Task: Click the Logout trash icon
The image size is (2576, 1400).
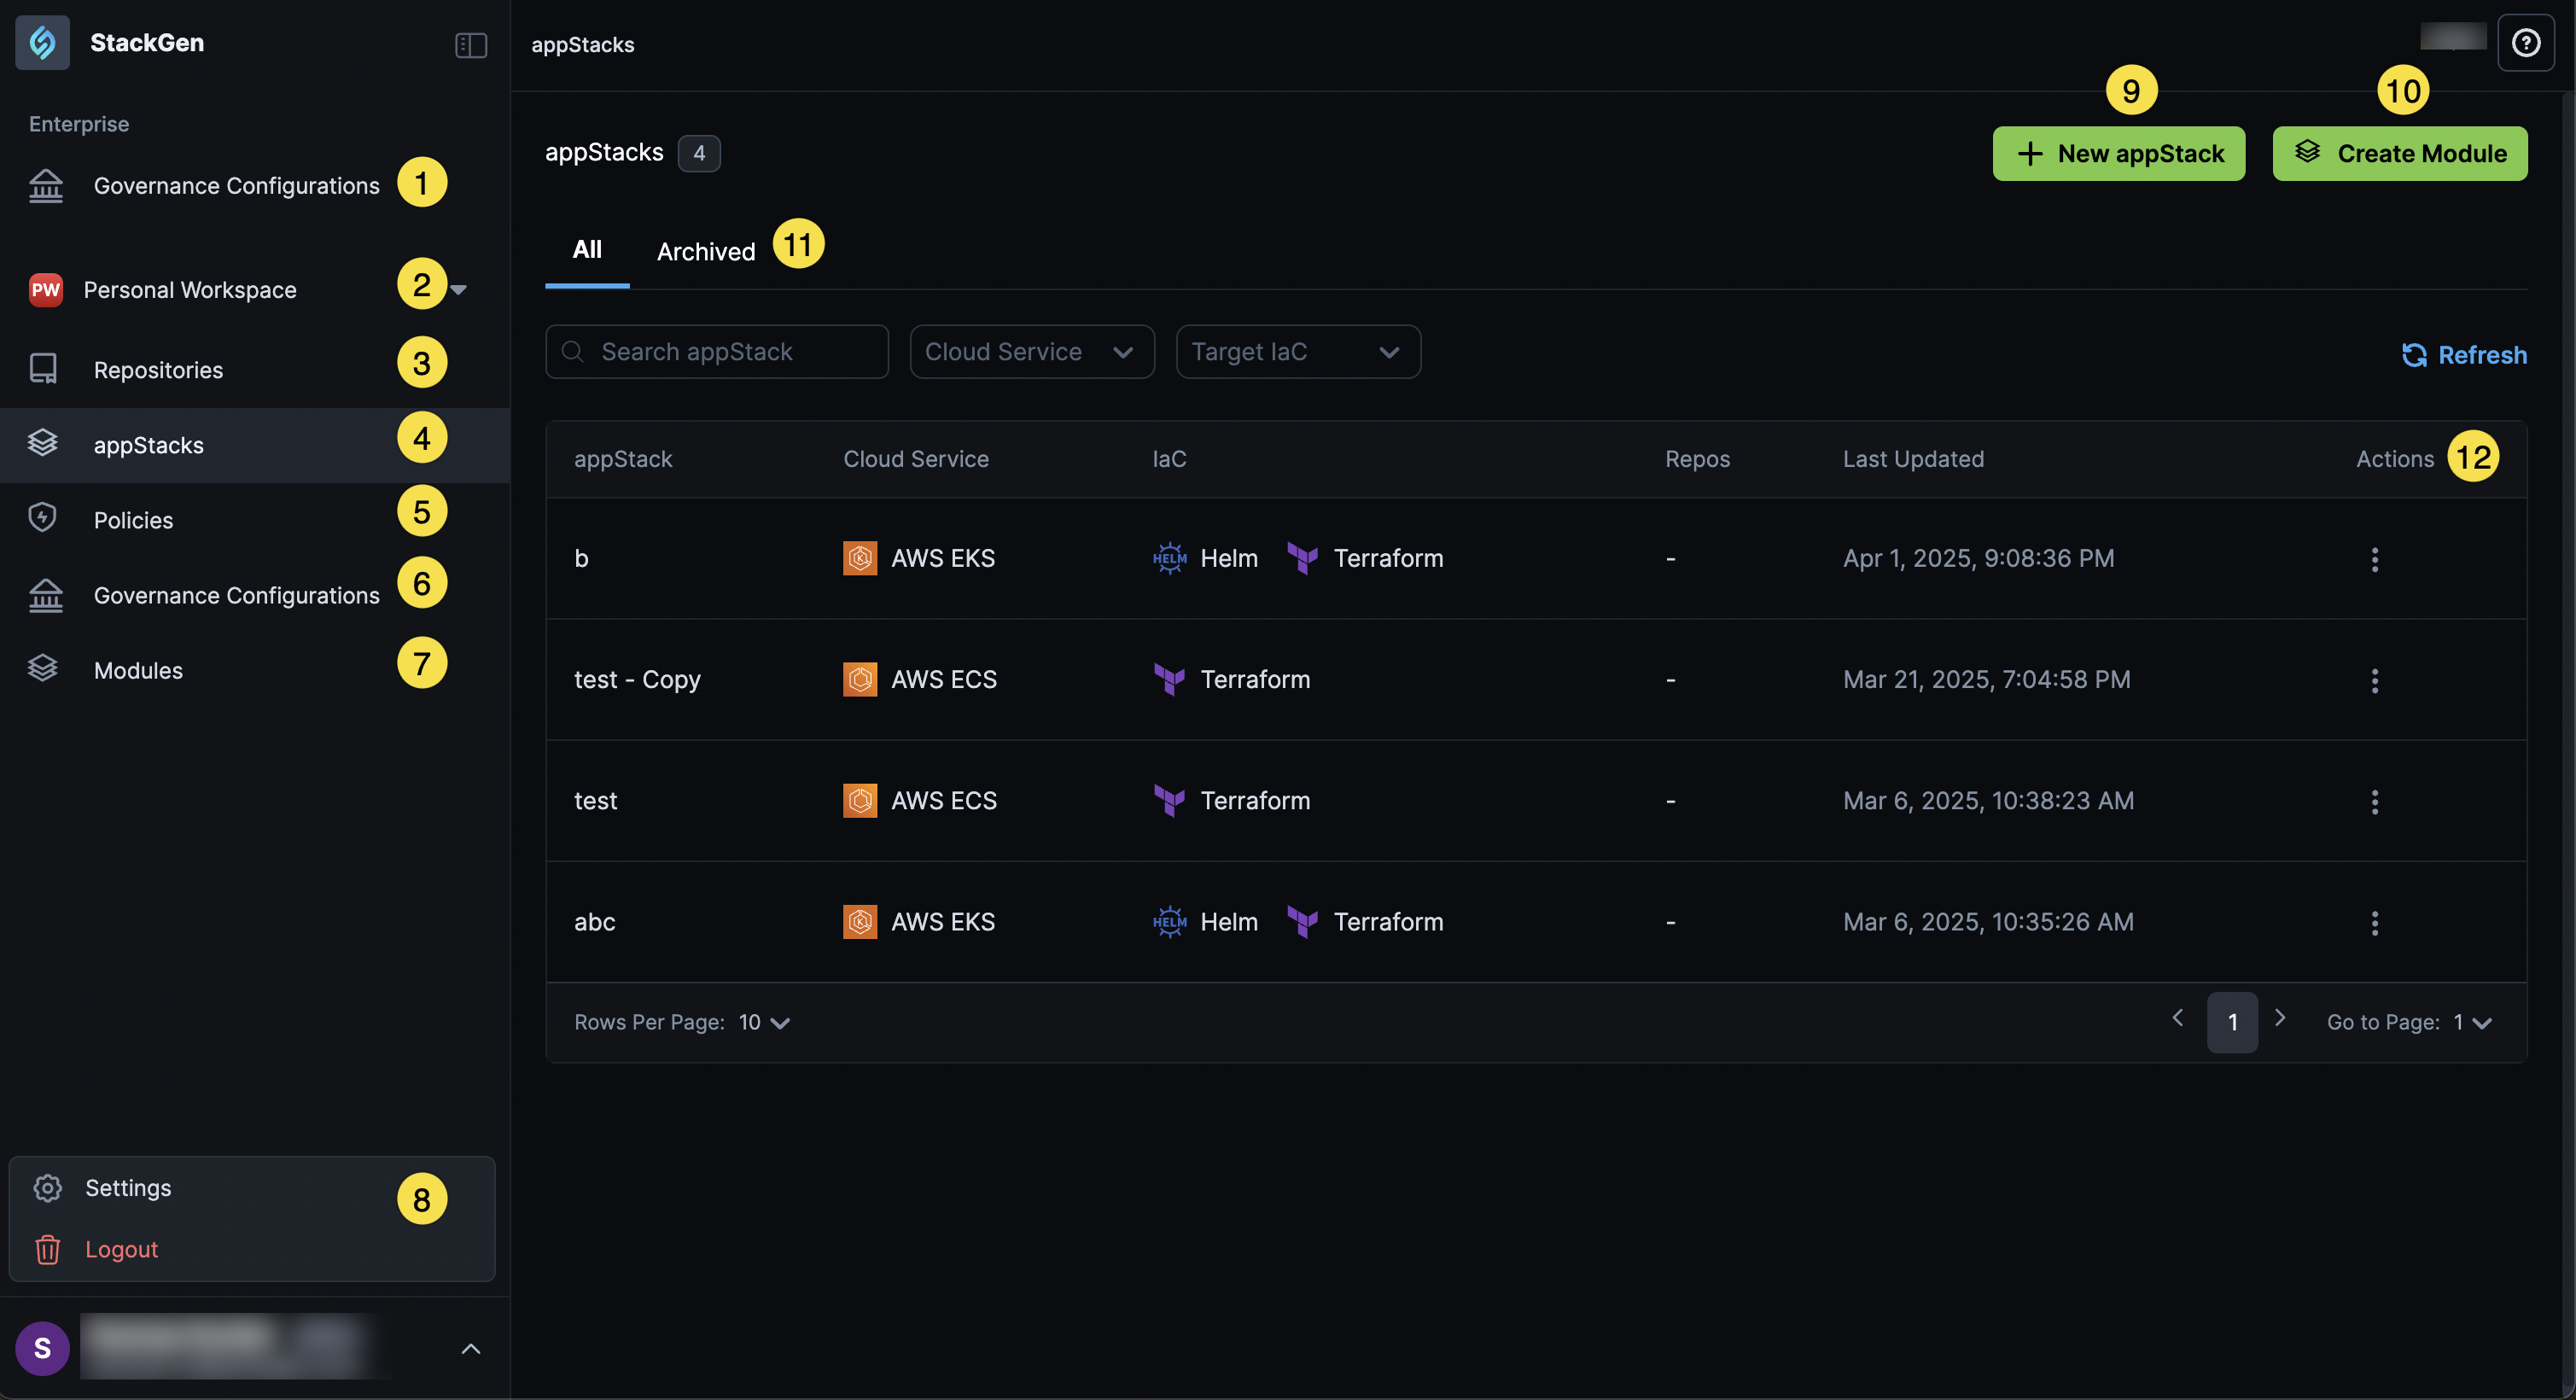Action: coord(47,1250)
